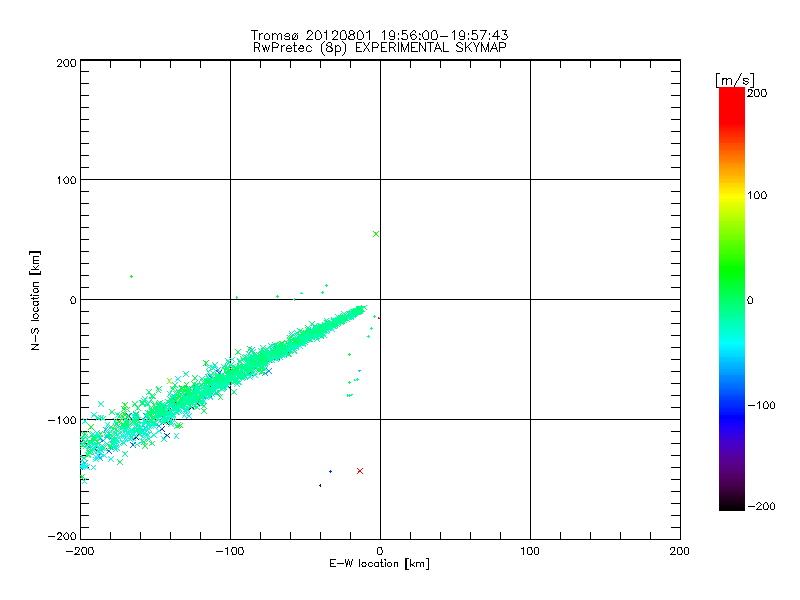Click the '[m/s]' colorbar unit label
Viewport: 800px width, 600px height.
point(735,80)
